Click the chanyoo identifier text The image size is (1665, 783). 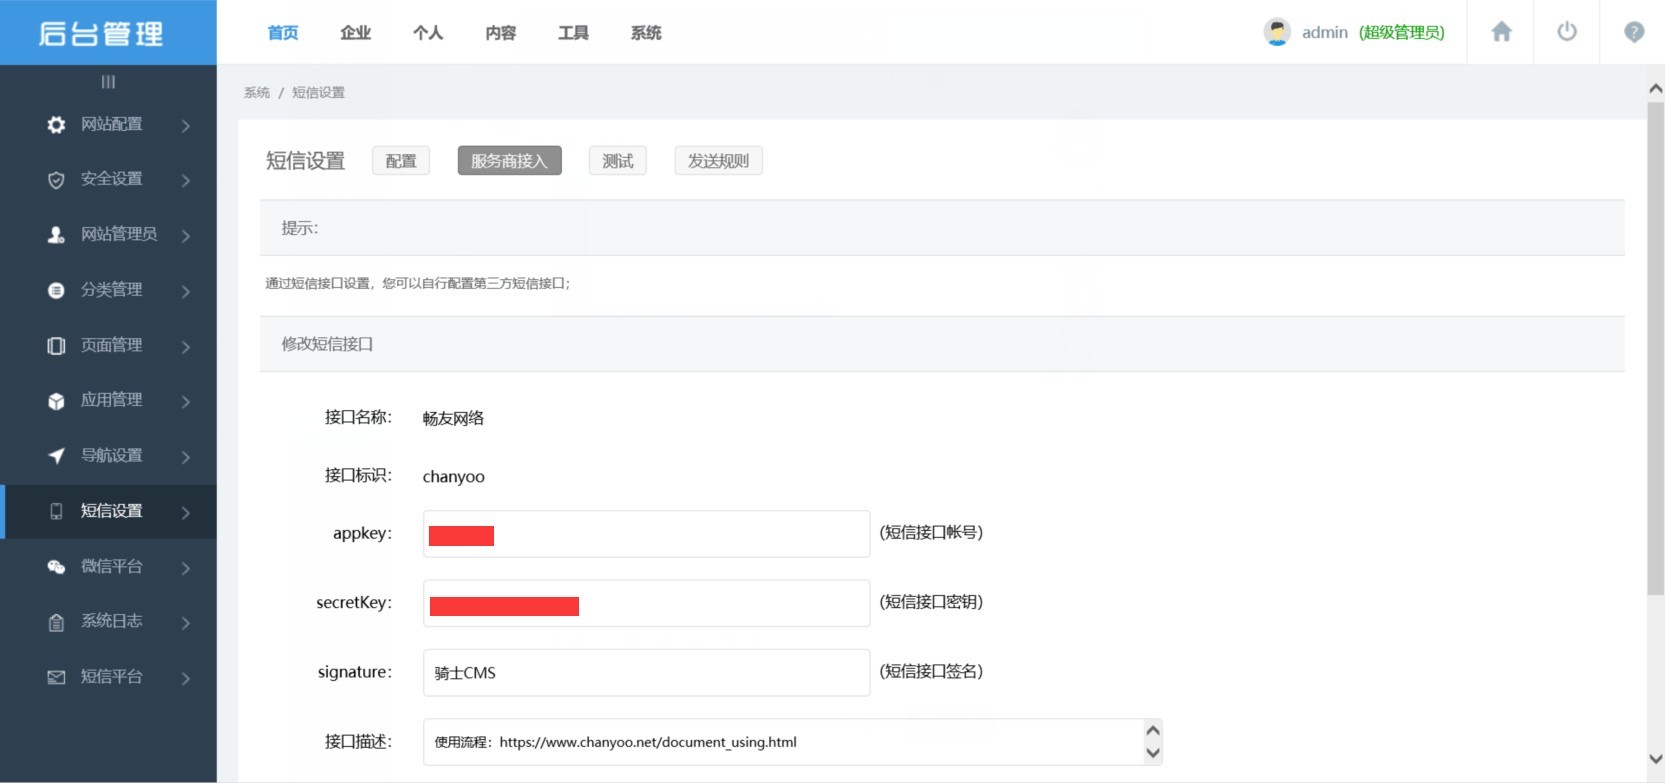coord(453,477)
